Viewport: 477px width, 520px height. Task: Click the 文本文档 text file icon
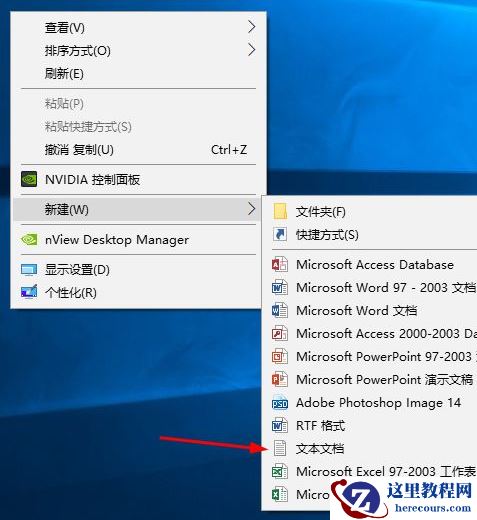[x=280, y=448]
